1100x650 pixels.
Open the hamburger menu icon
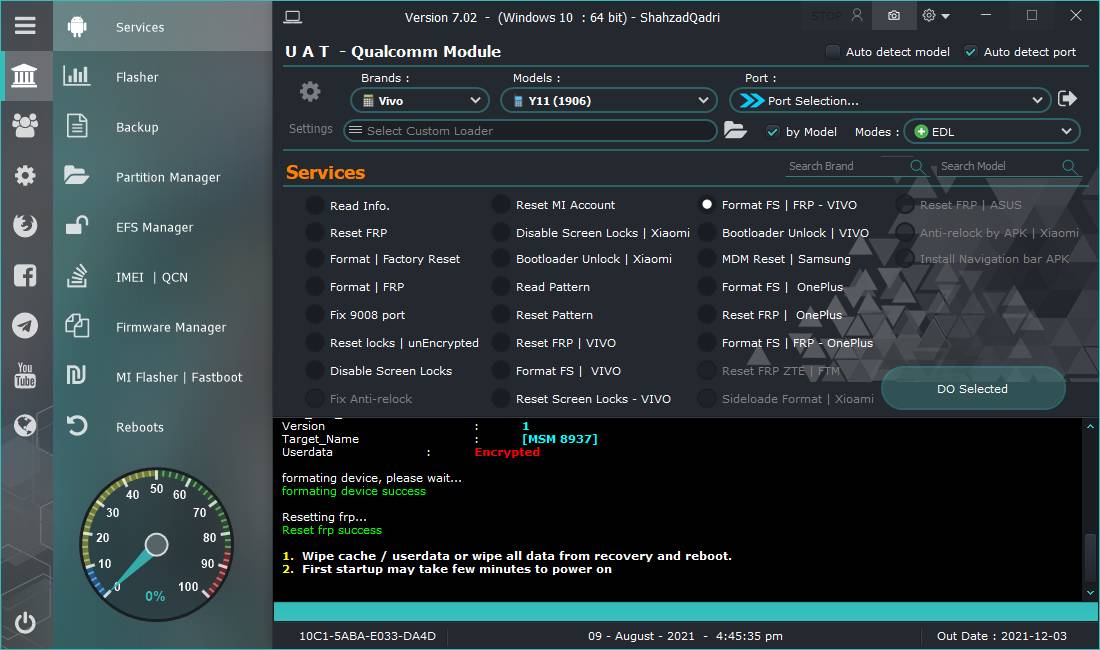tap(25, 26)
